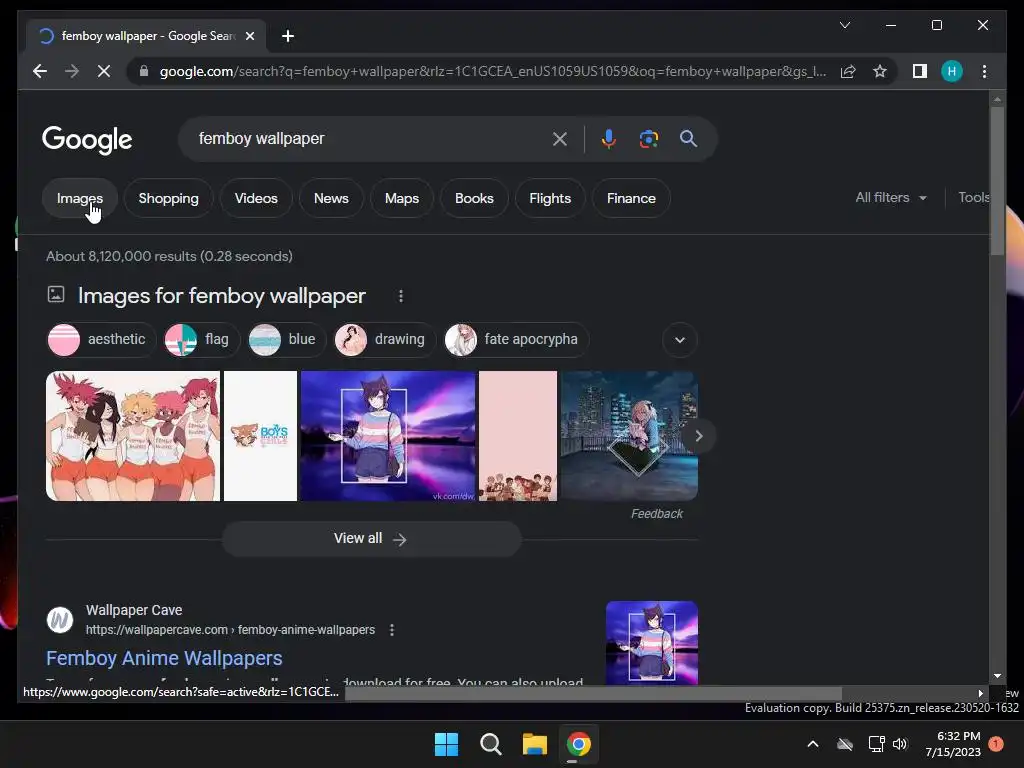Open wallpapercave.com URL breadcrumb
The height and width of the screenshot is (768, 1024).
pyautogui.click(x=230, y=630)
